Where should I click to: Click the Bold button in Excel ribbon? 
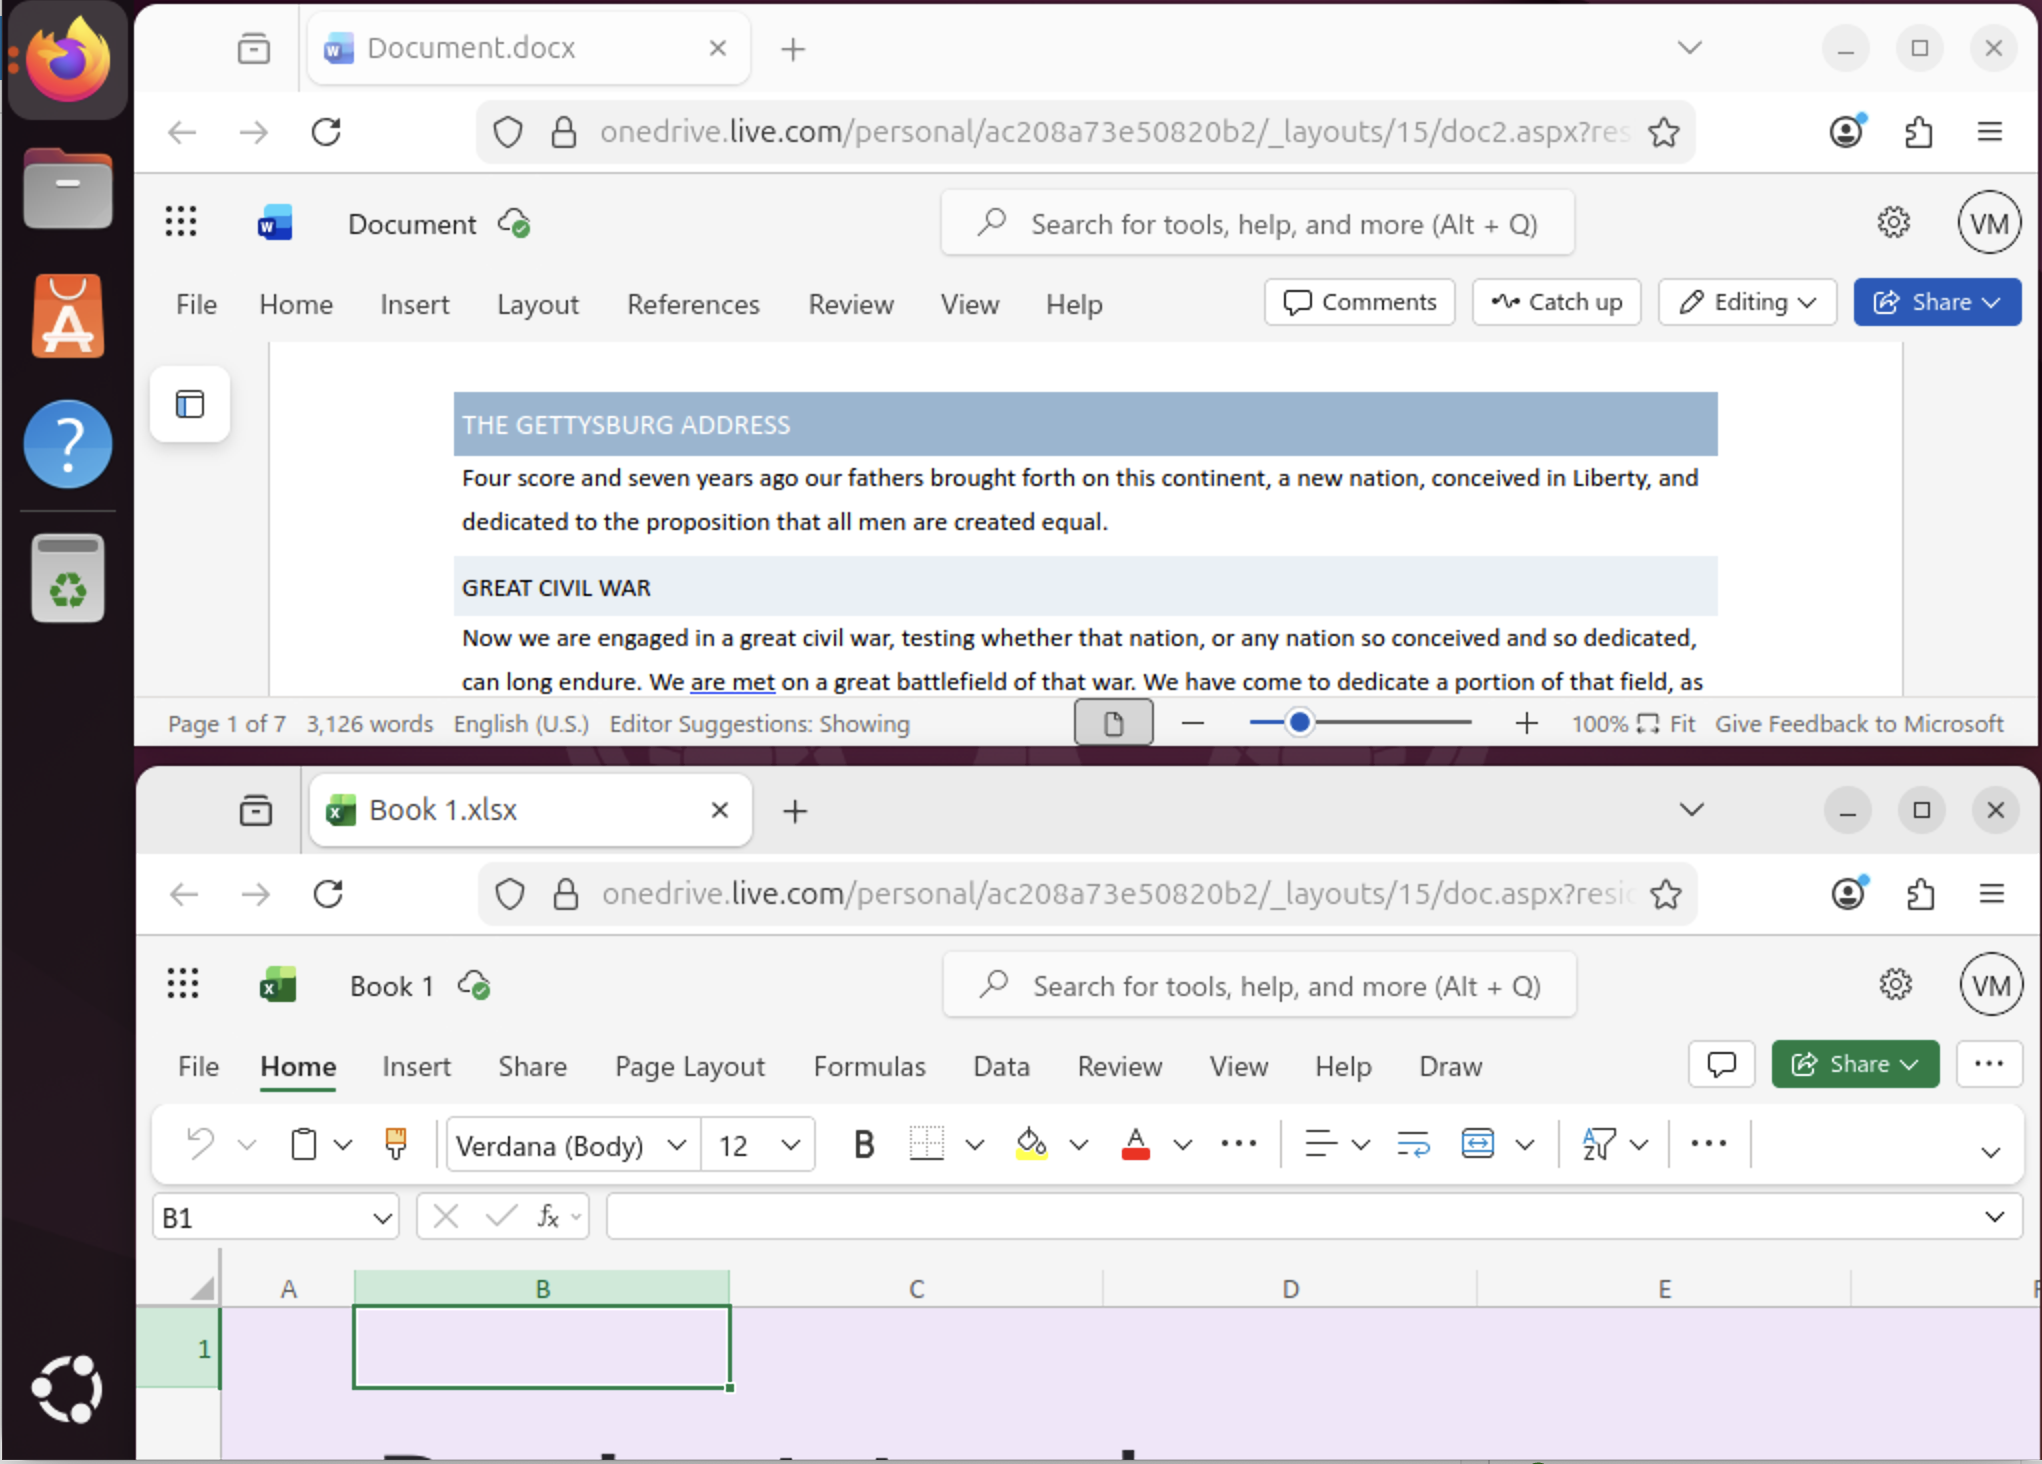[x=864, y=1144]
